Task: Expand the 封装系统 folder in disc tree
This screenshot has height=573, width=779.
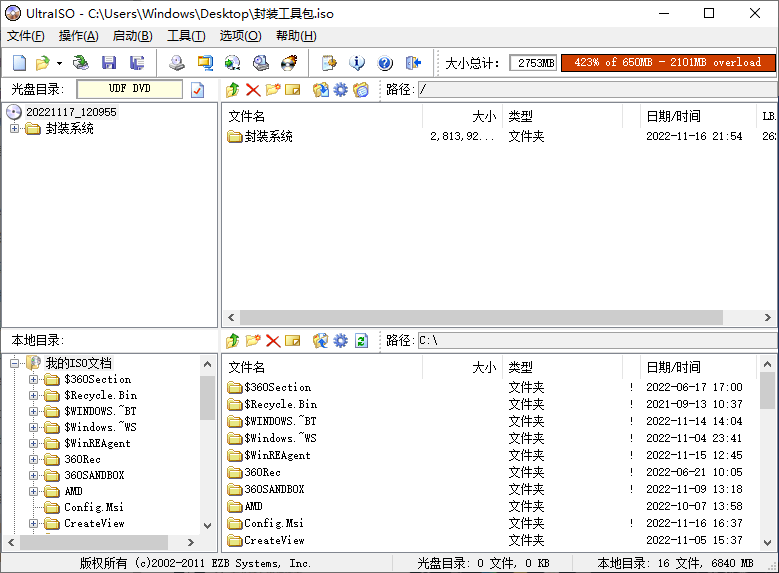Action: (14, 129)
